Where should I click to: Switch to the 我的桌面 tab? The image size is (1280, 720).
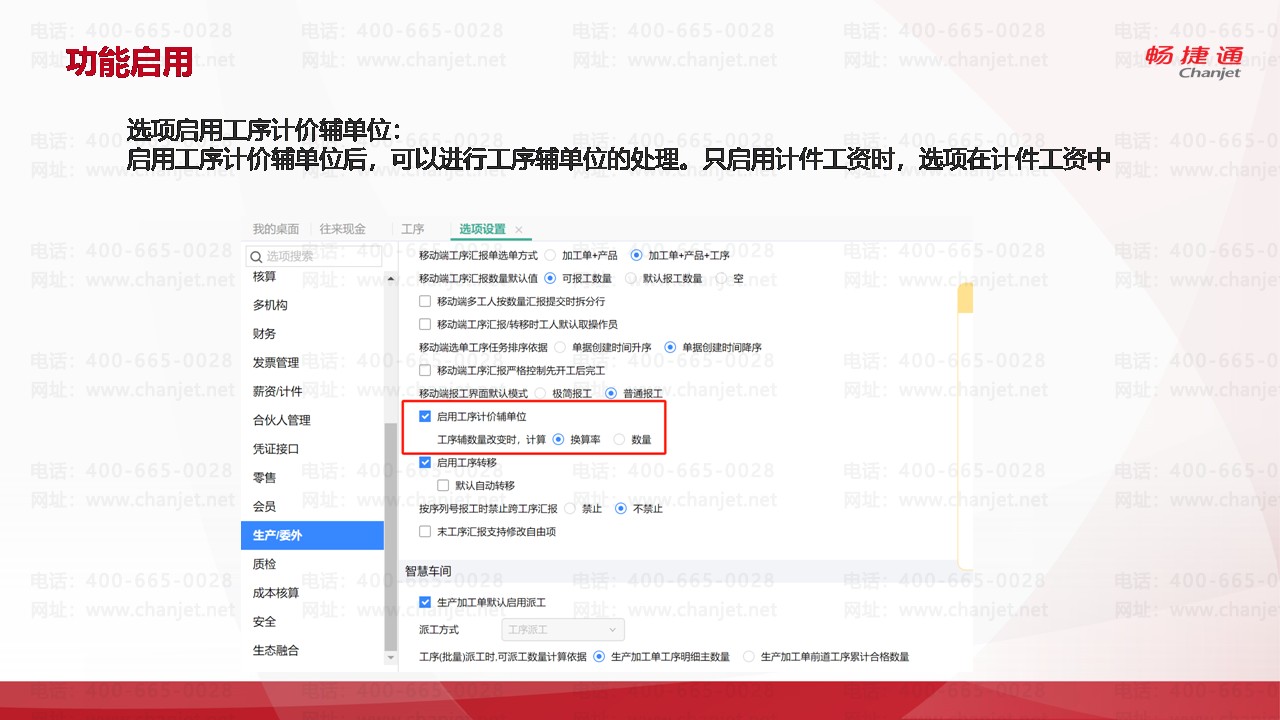point(276,229)
